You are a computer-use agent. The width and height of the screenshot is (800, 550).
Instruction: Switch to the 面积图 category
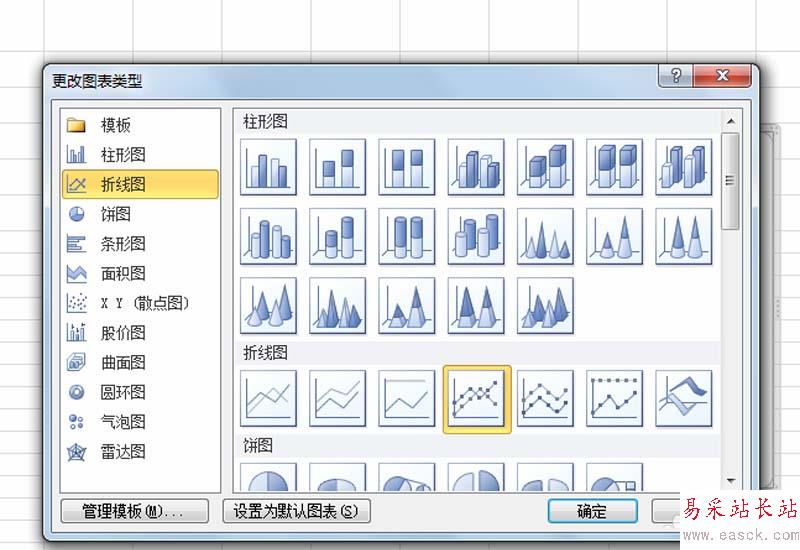point(140,273)
